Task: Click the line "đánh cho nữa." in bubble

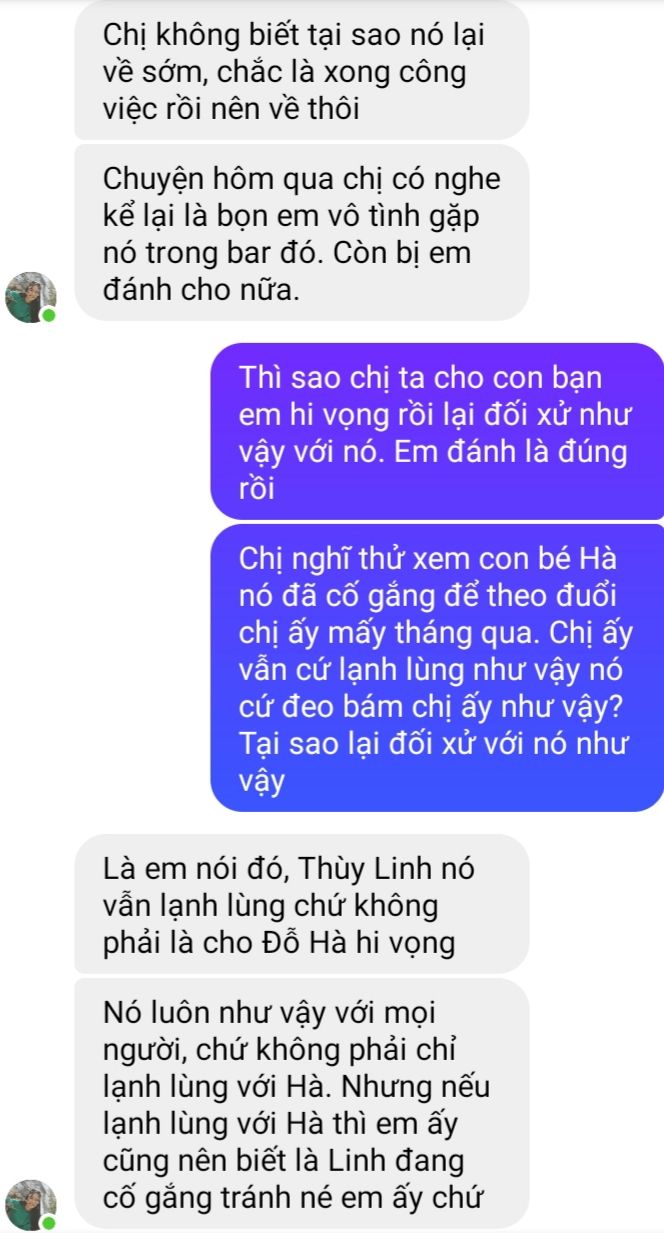Action: point(201,291)
